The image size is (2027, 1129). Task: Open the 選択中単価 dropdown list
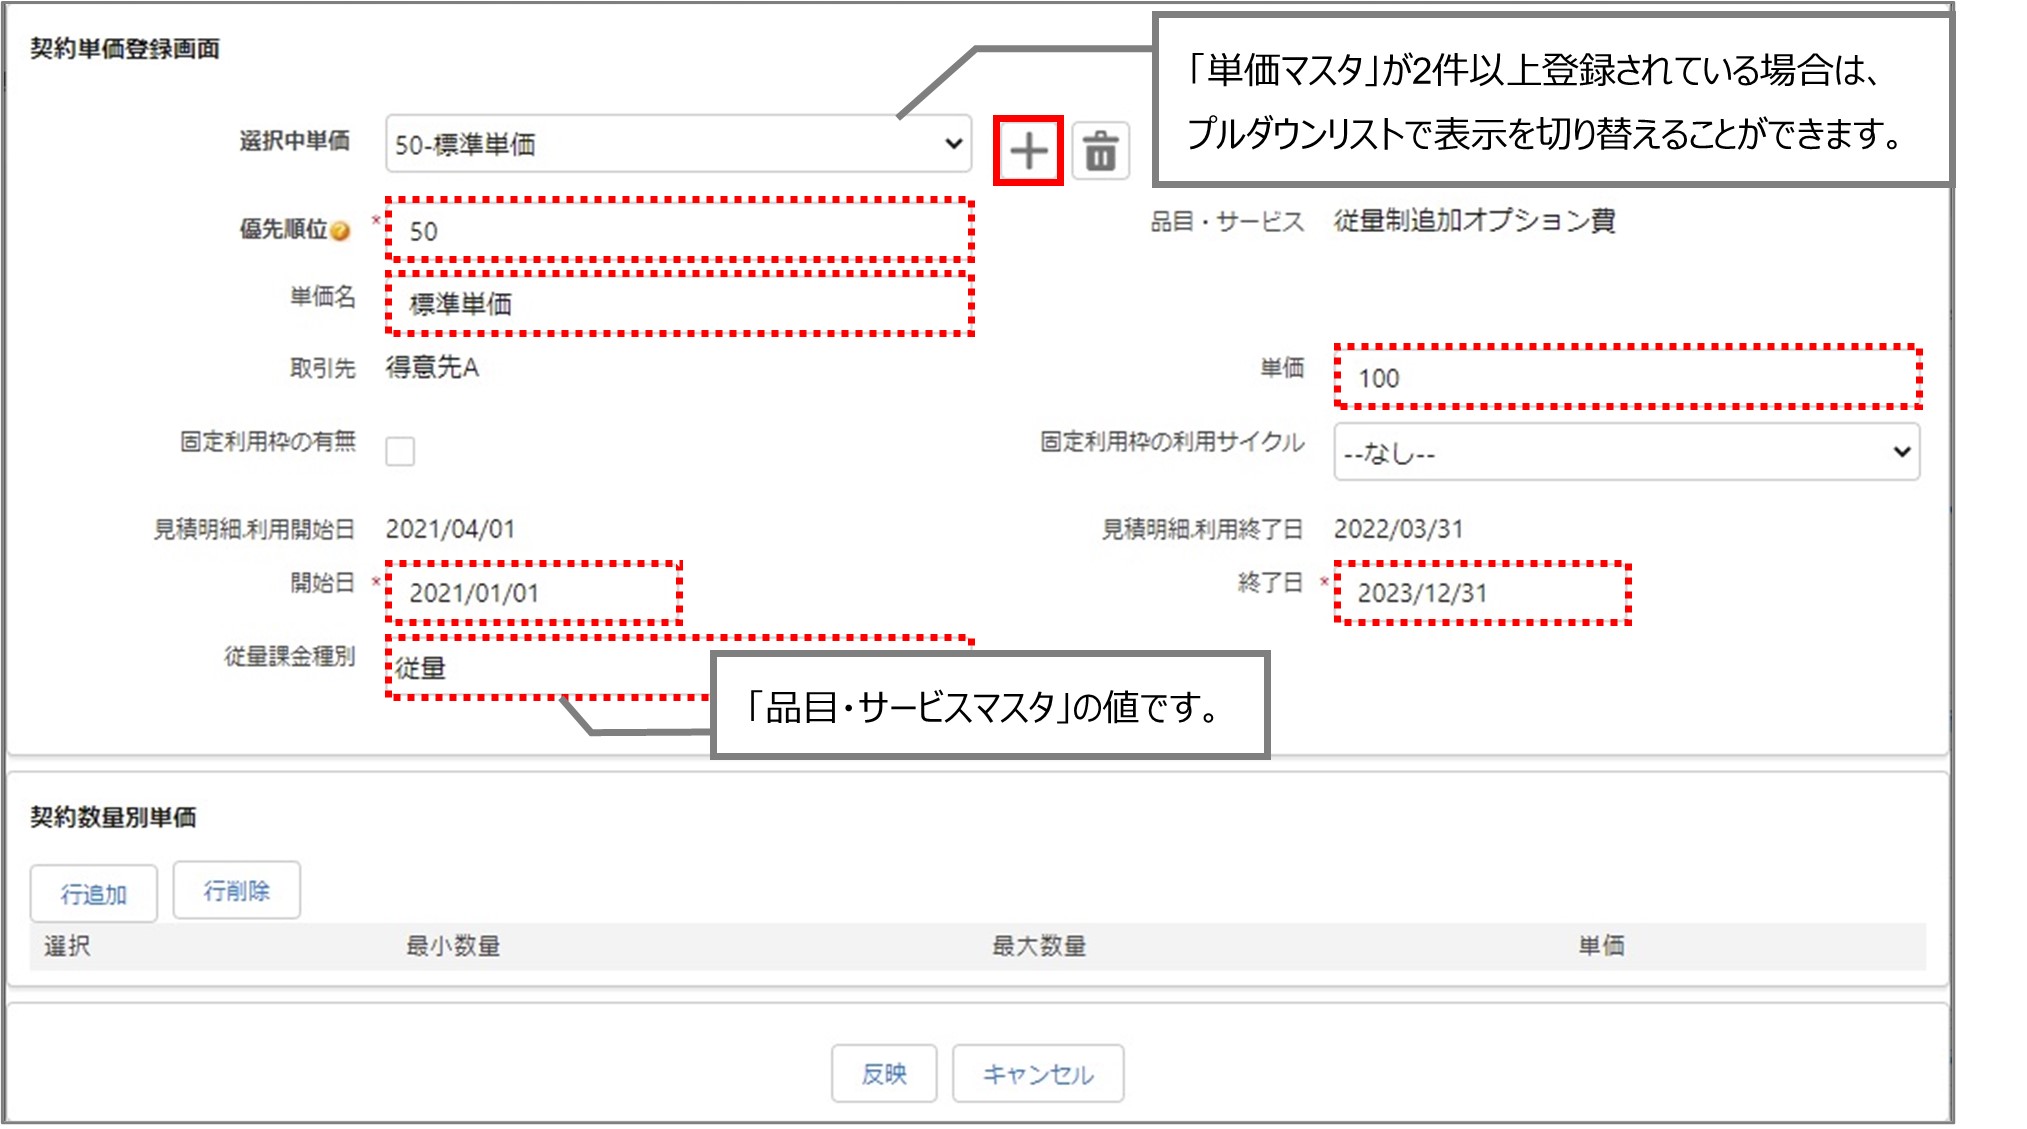[678, 144]
